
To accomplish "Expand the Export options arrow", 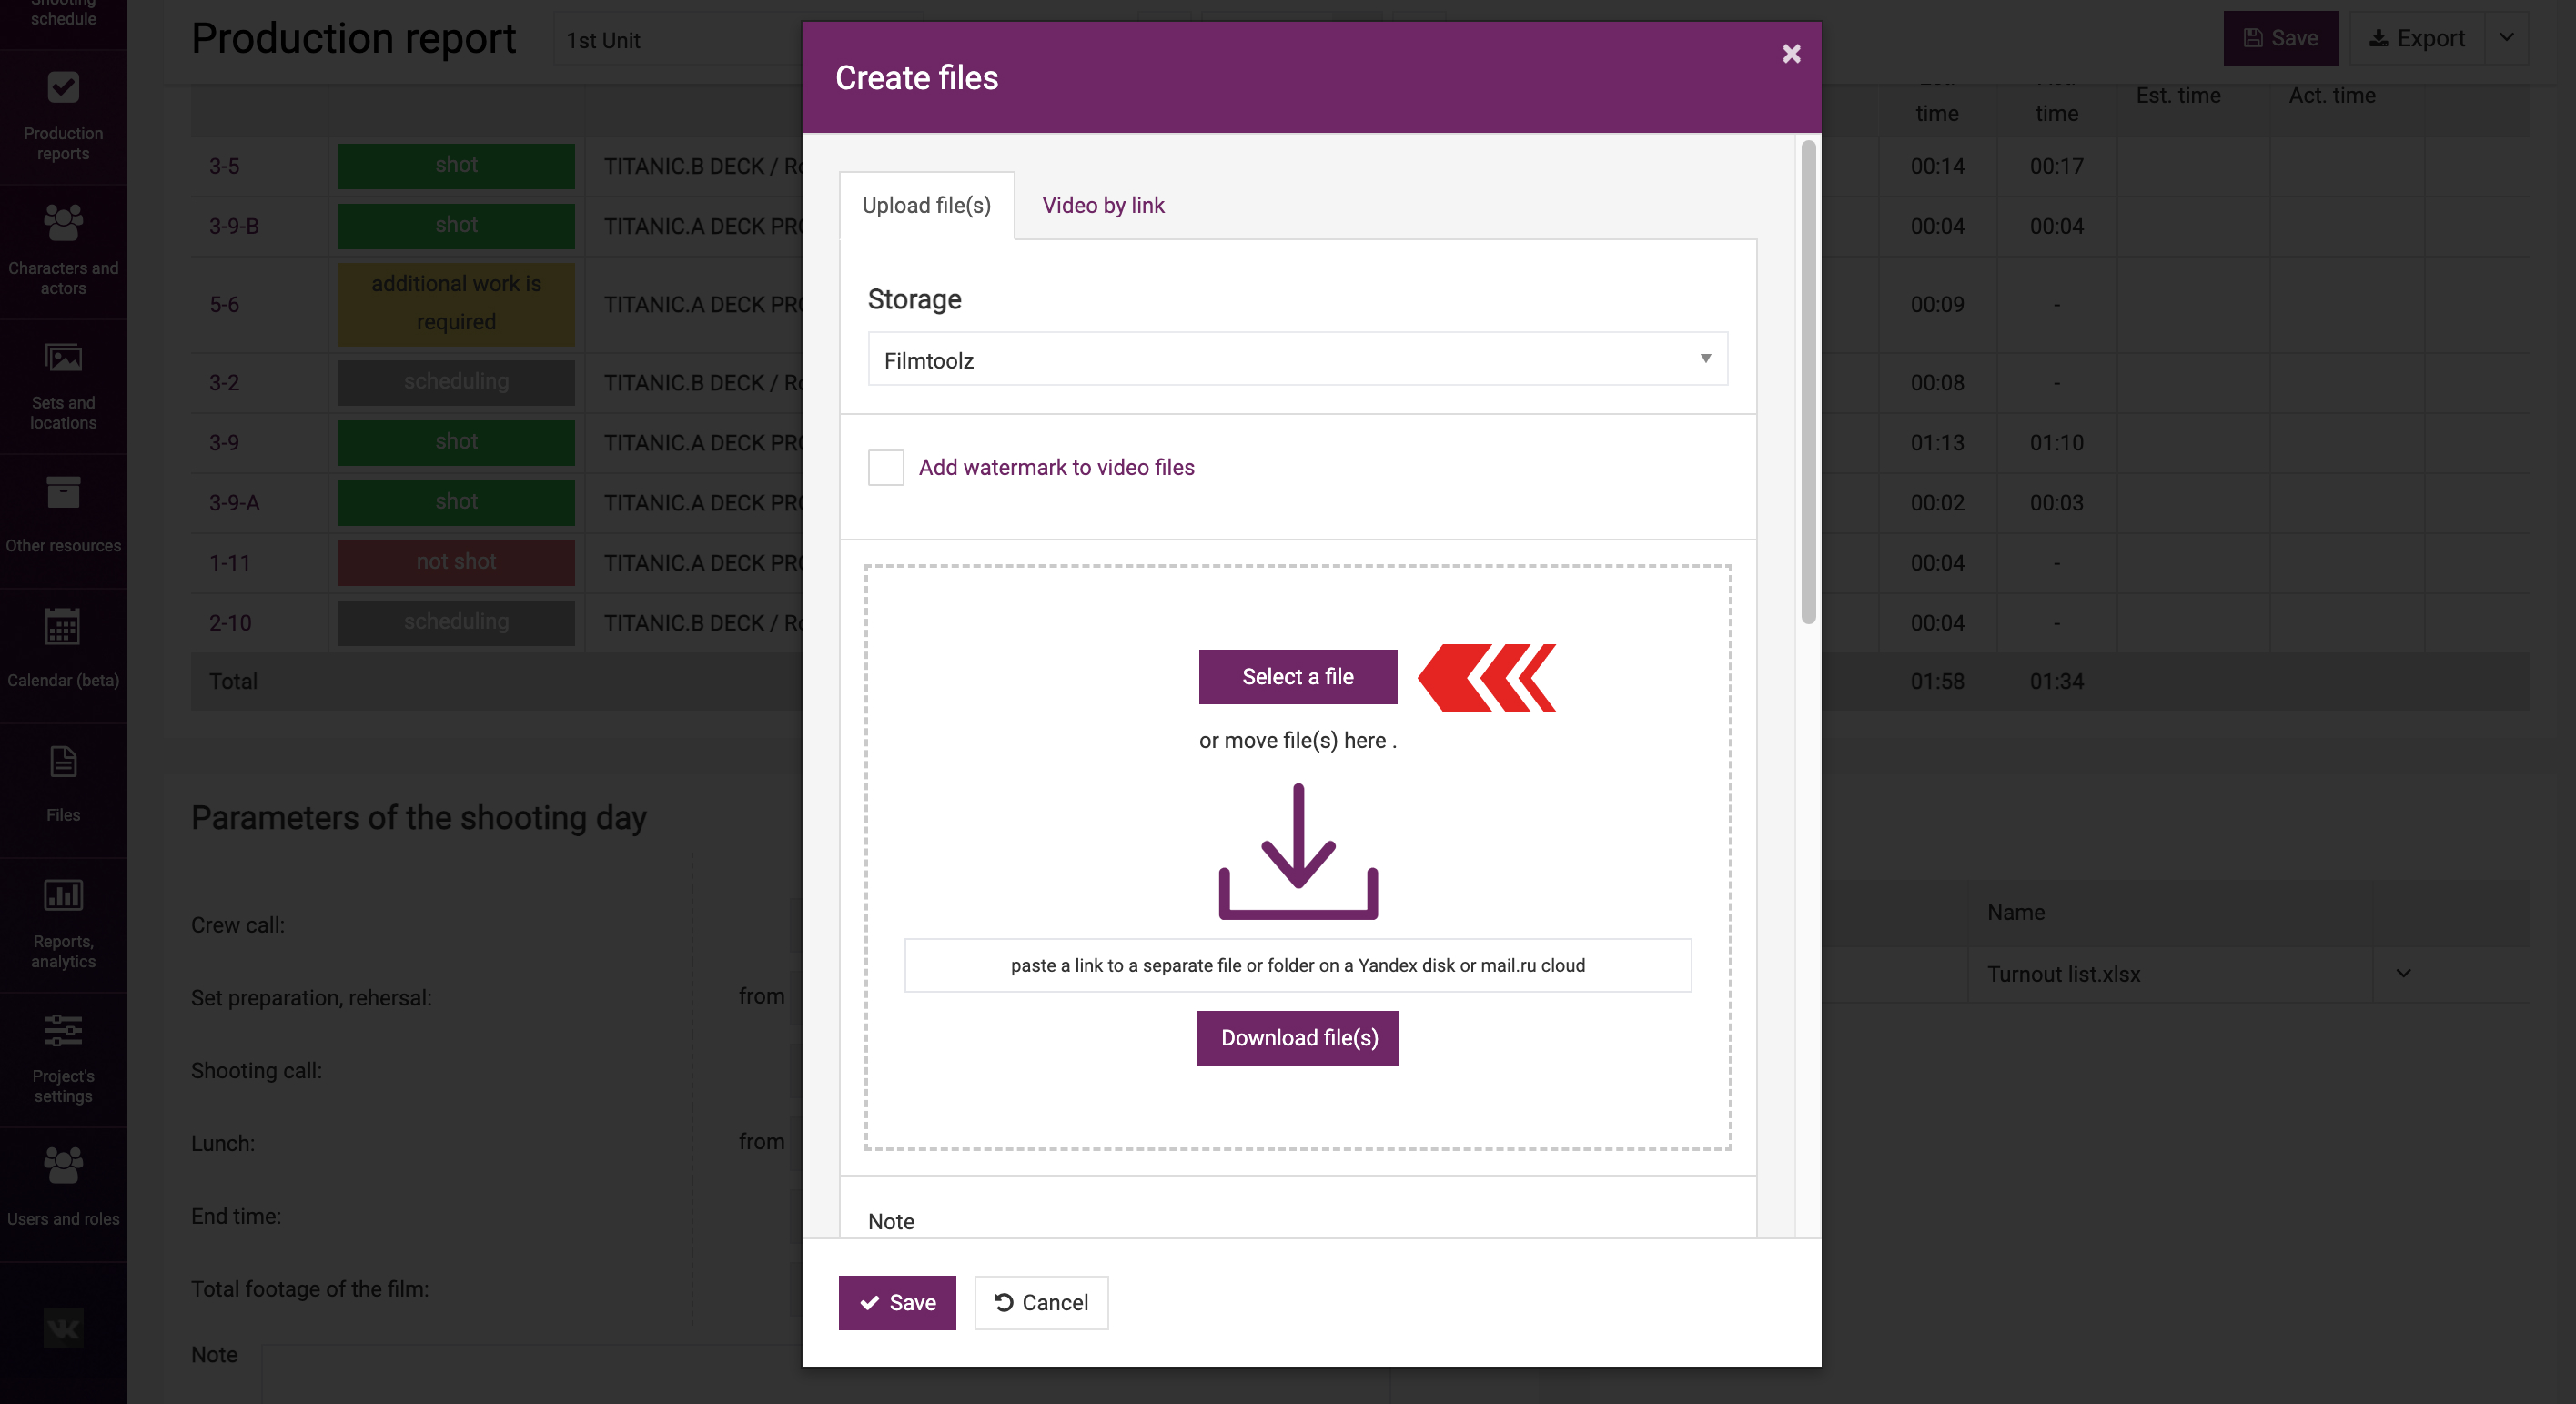I will coord(2506,38).
